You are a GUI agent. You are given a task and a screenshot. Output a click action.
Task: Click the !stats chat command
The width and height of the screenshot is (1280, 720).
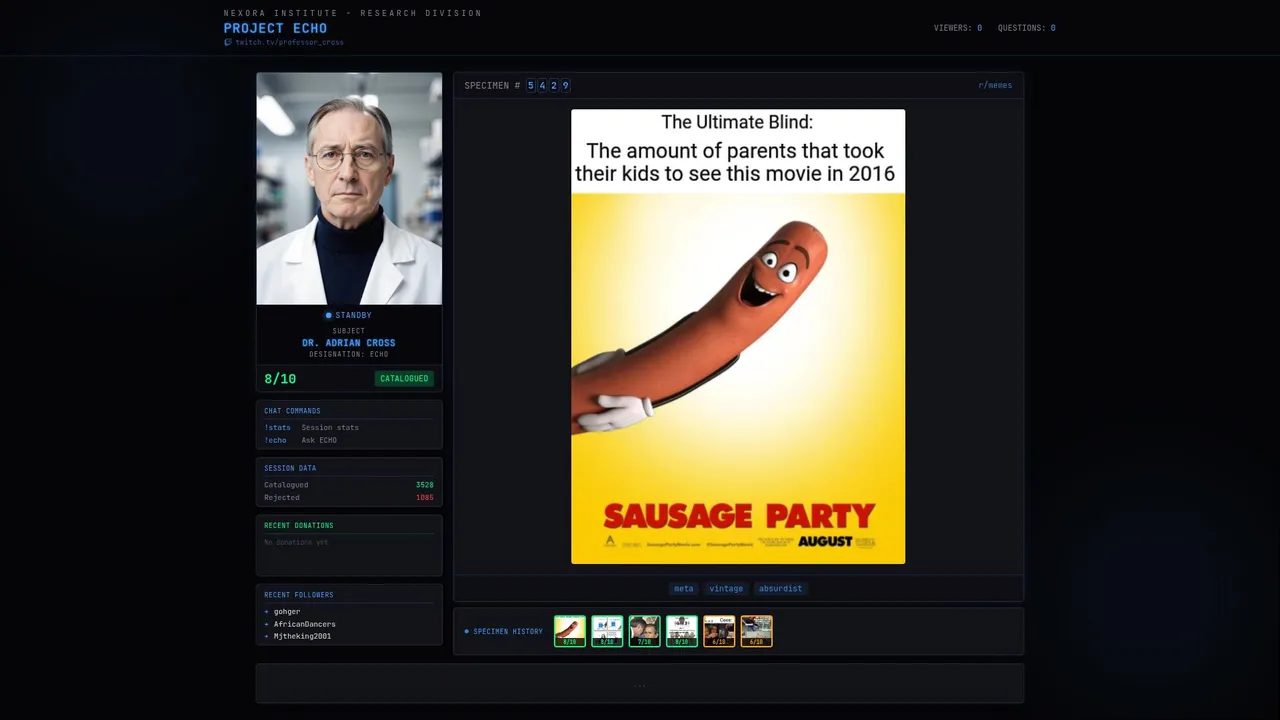pyautogui.click(x=277, y=427)
